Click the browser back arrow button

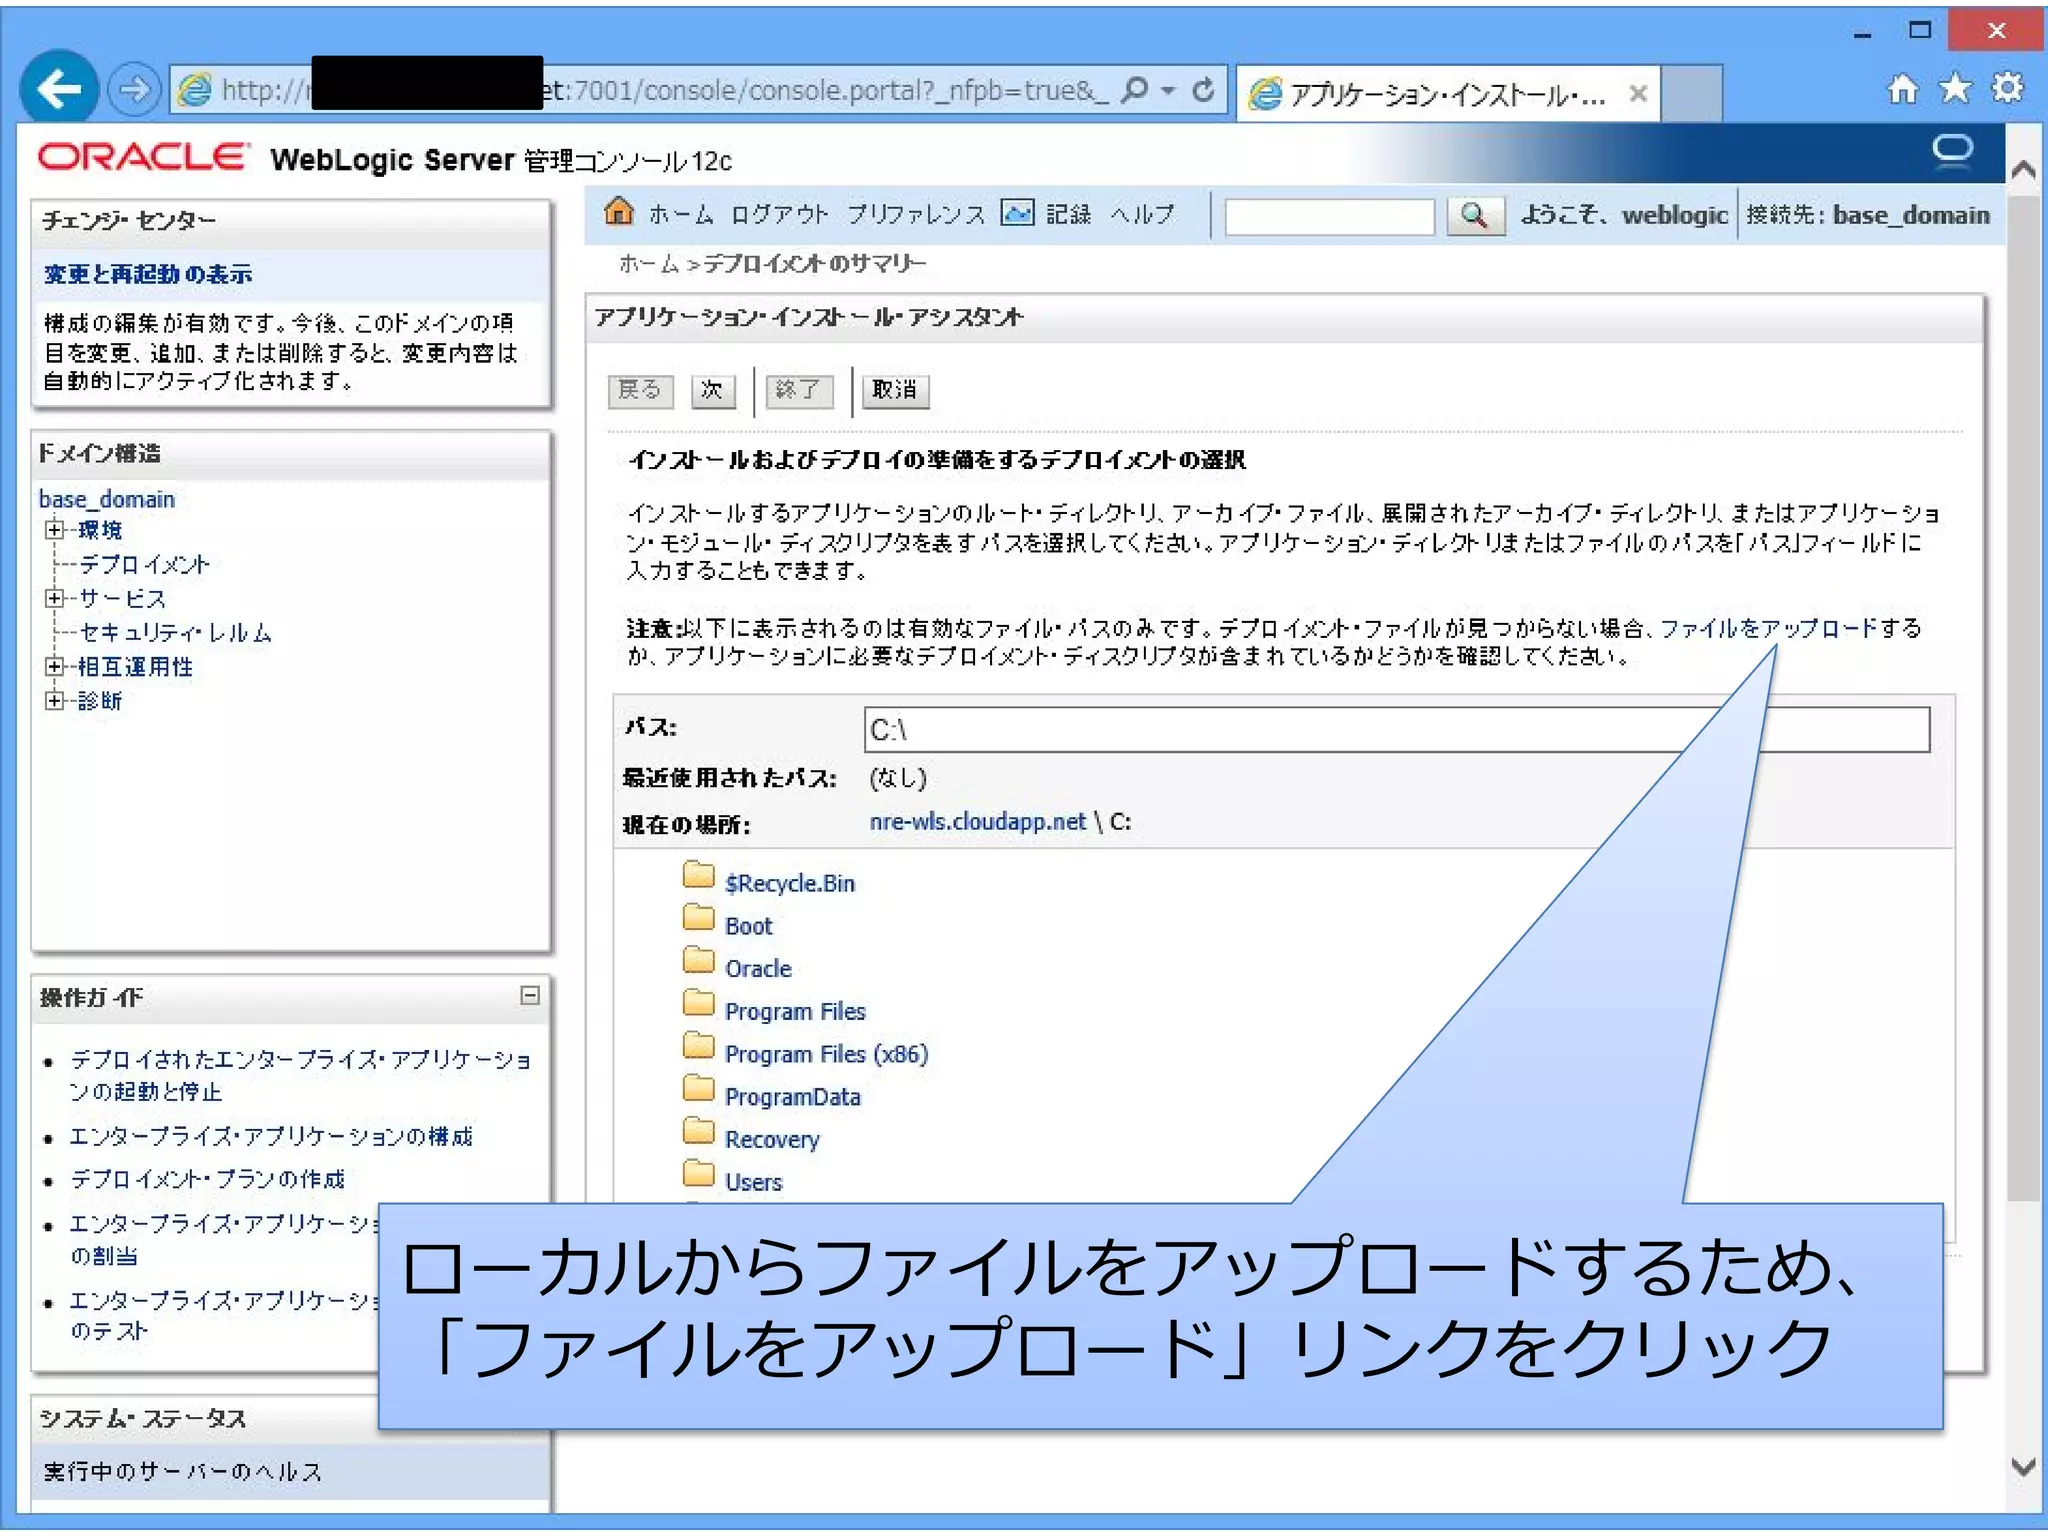tap(59, 90)
